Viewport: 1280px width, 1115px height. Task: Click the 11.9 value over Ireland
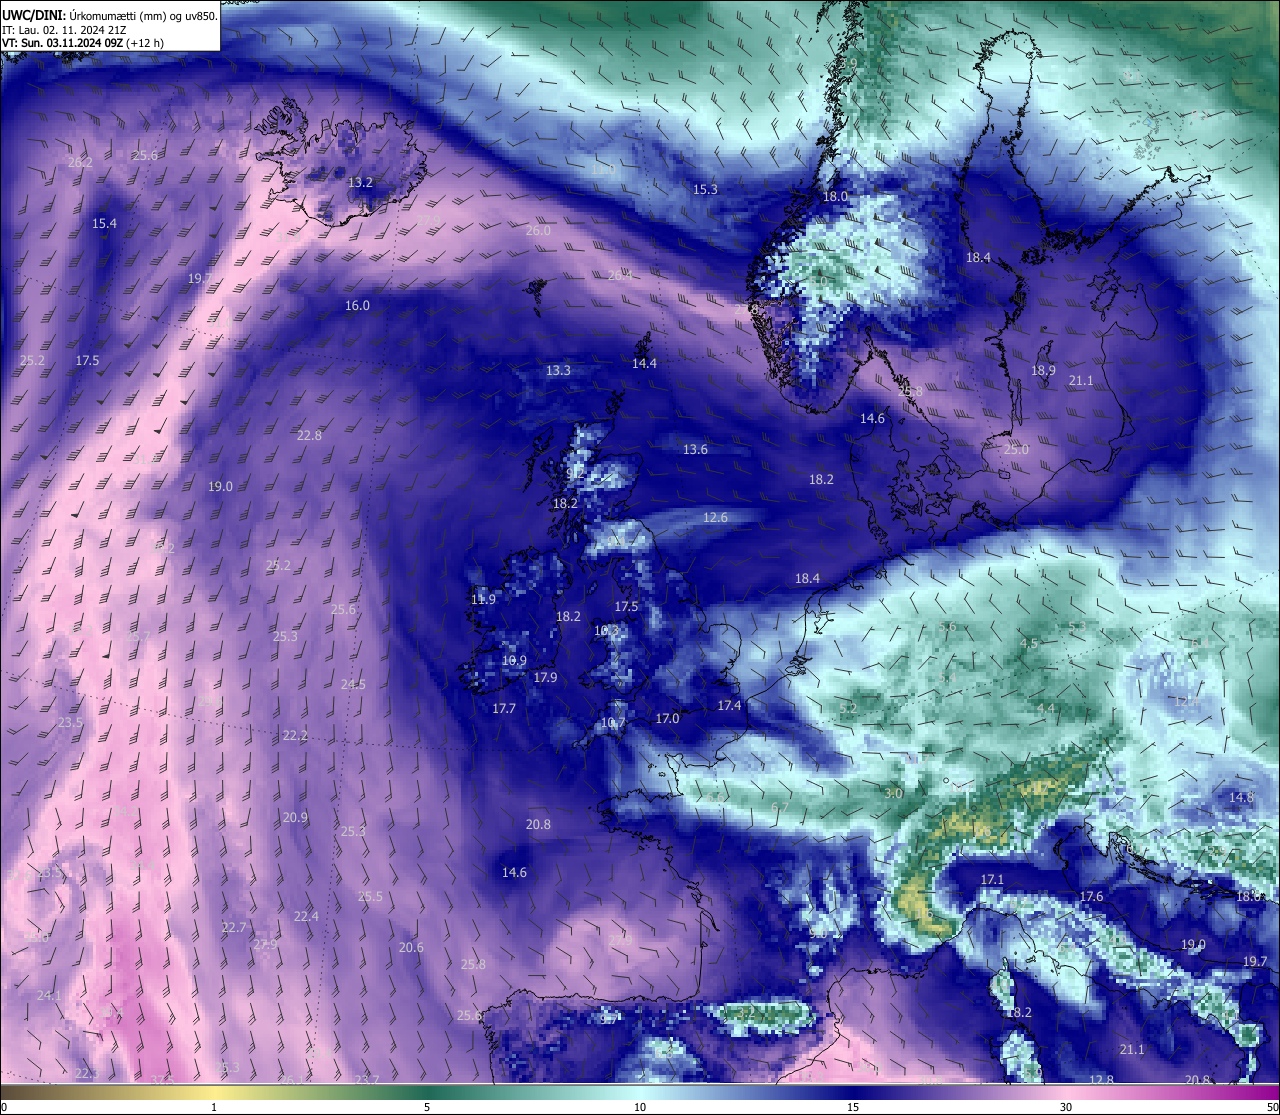pos(483,600)
